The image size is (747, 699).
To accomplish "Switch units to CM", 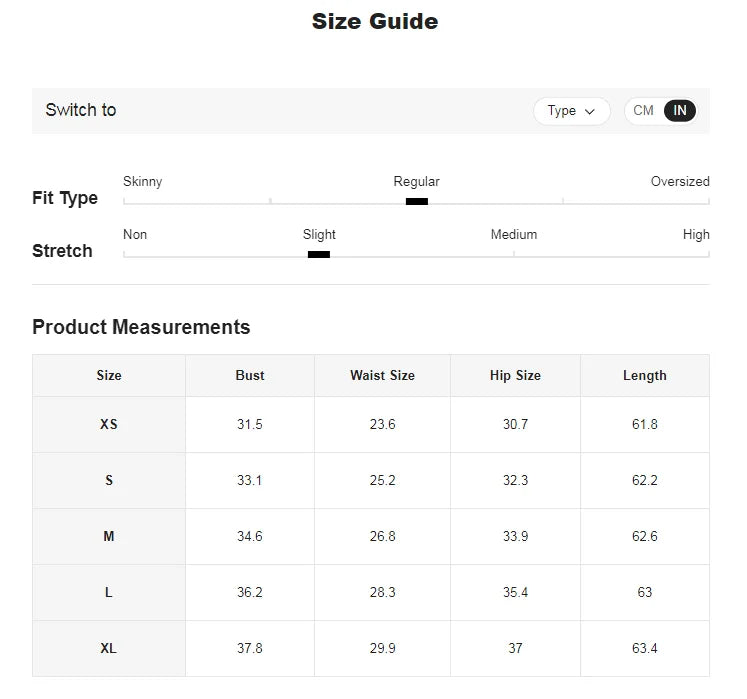I will click(643, 111).
